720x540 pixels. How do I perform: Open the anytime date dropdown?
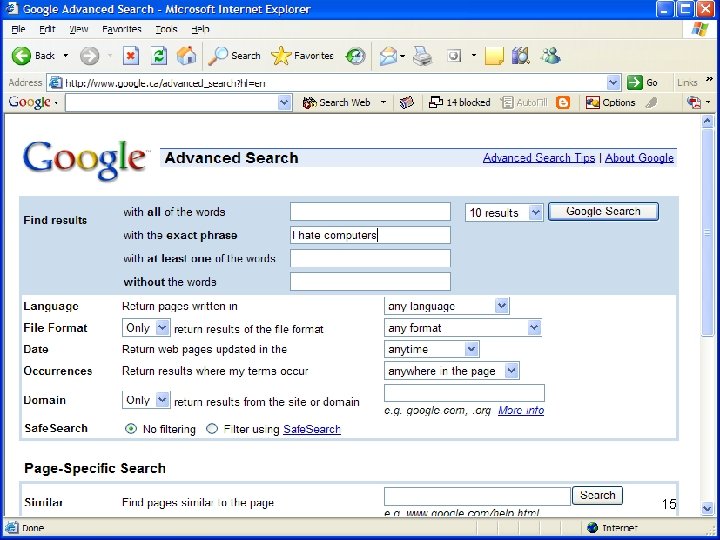[x=432, y=349]
